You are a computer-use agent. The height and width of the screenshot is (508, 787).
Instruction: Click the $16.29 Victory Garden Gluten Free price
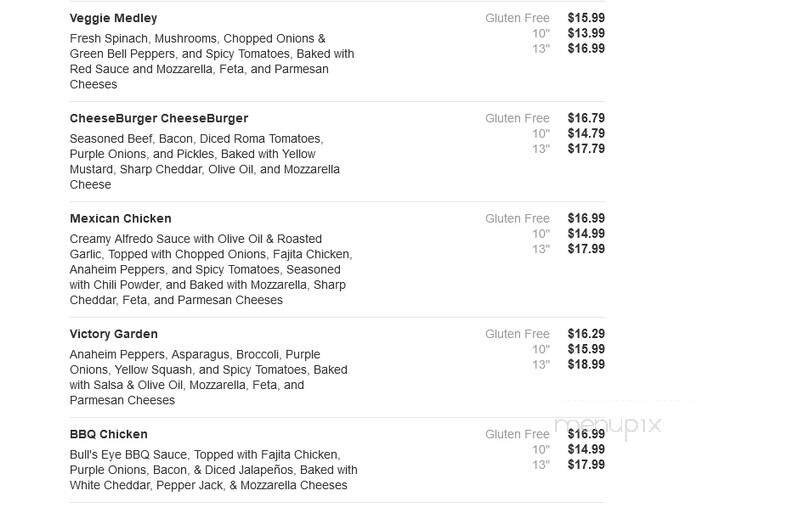[x=585, y=334]
